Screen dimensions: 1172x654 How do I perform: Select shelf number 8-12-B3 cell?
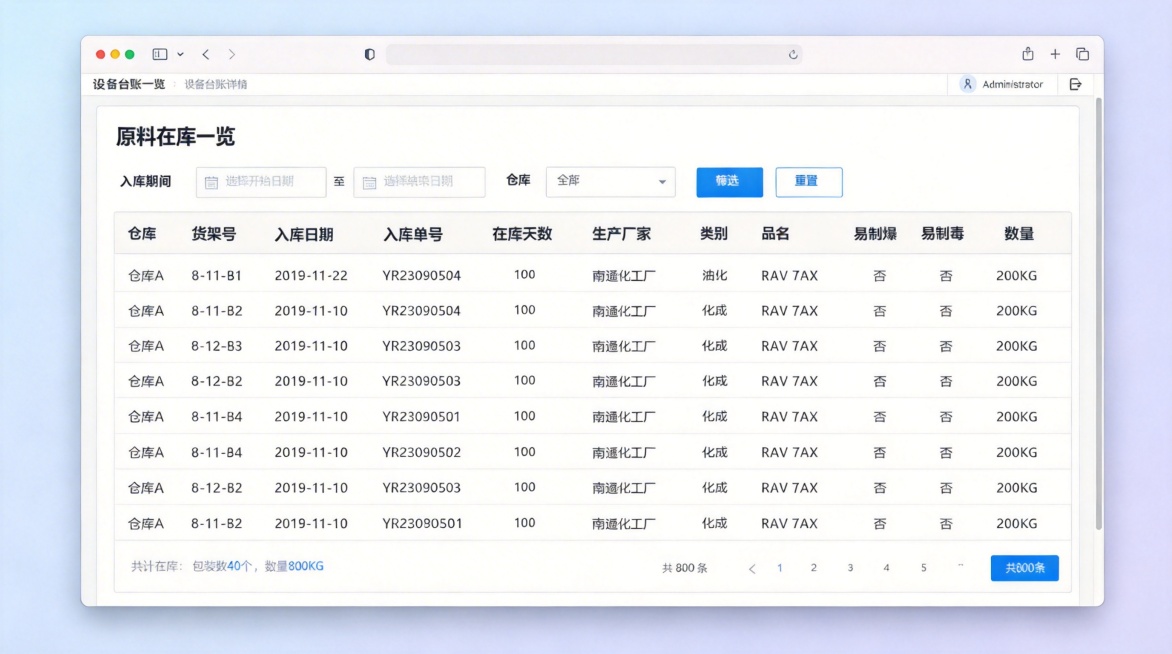coord(216,346)
